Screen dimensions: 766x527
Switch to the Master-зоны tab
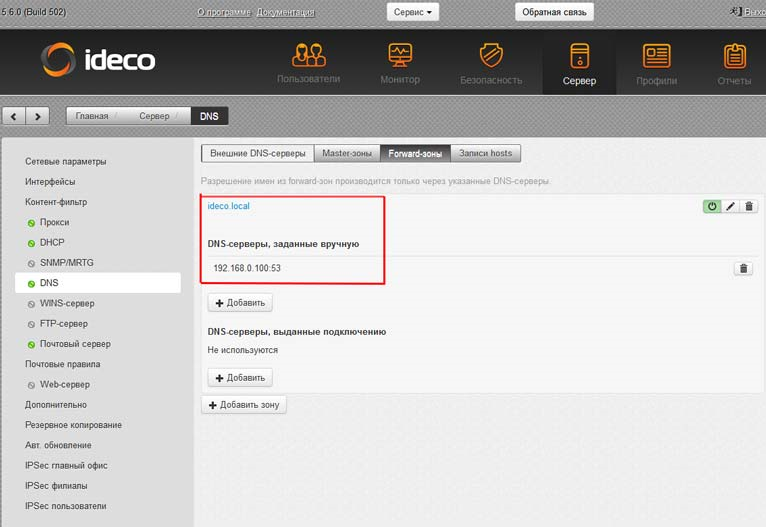click(x=347, y=153)
